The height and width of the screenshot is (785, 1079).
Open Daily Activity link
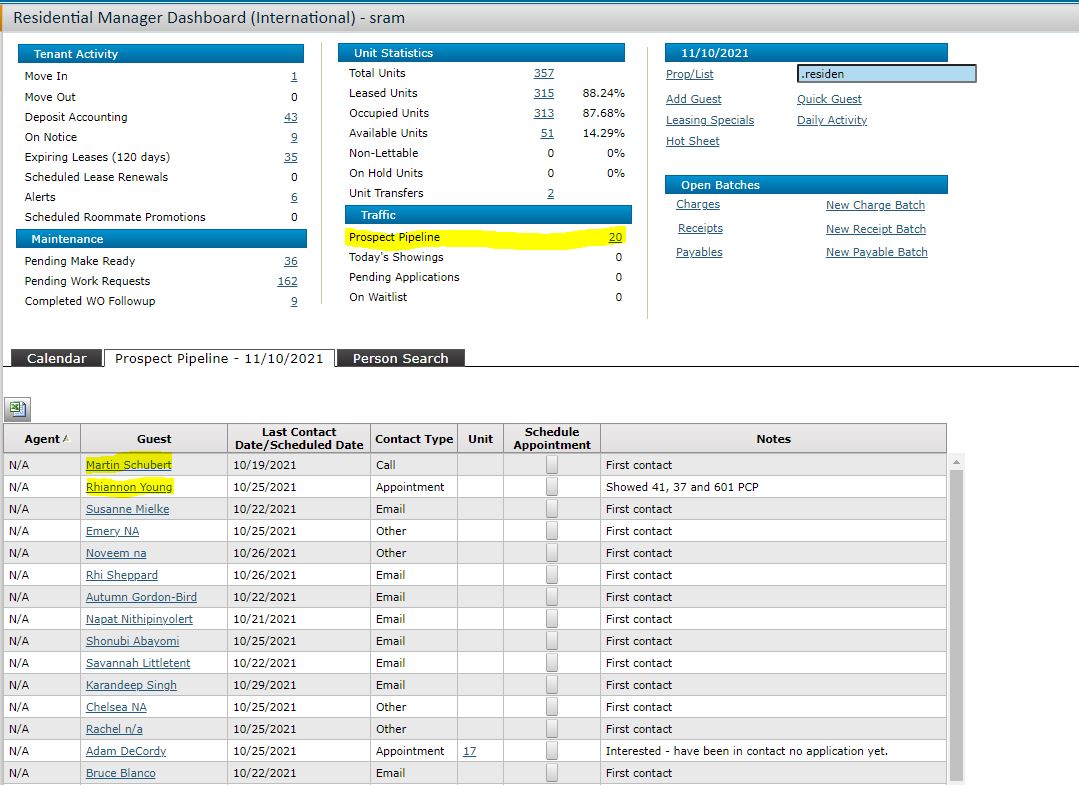pos(832,120)
